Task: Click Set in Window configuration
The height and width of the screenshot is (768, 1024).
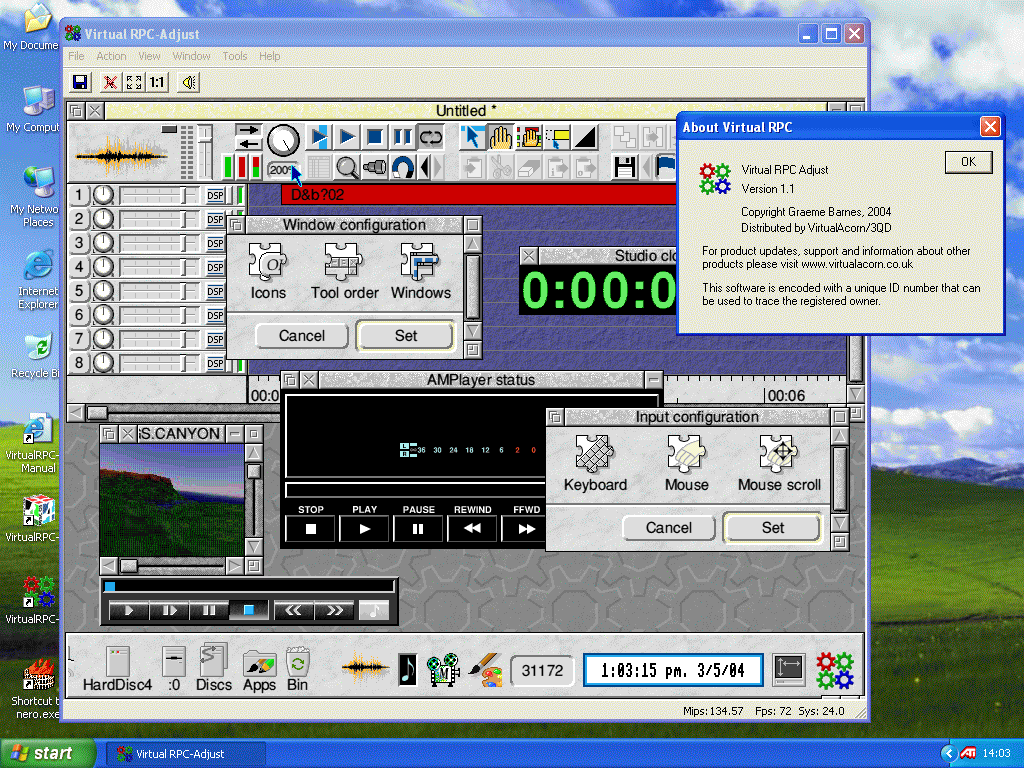Action: [405, 336]
